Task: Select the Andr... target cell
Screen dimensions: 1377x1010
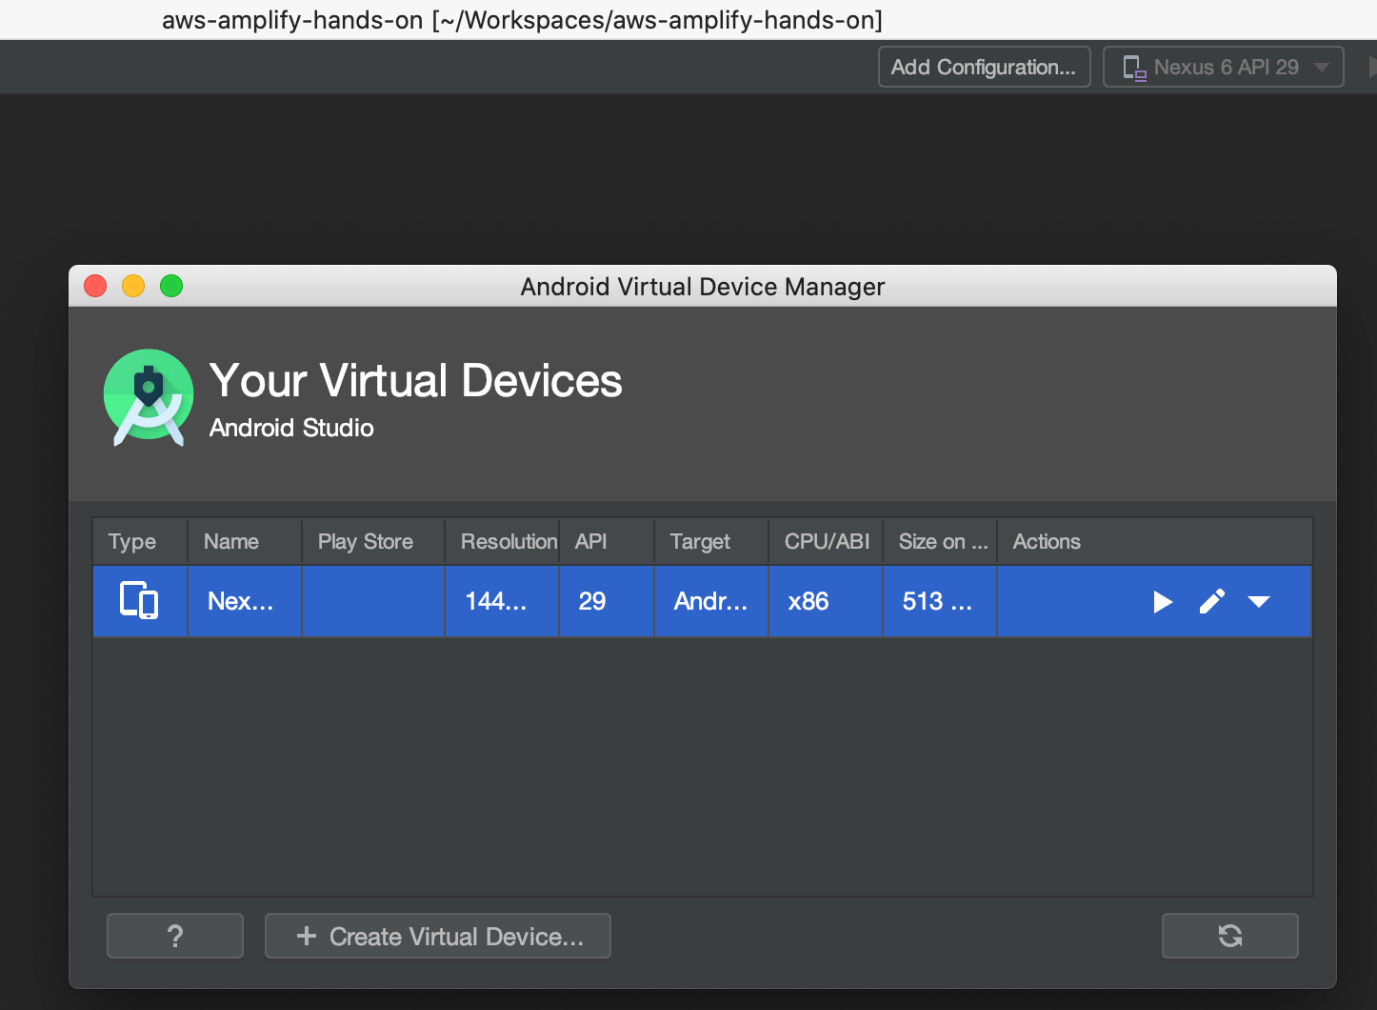Action: coord(711,601)
